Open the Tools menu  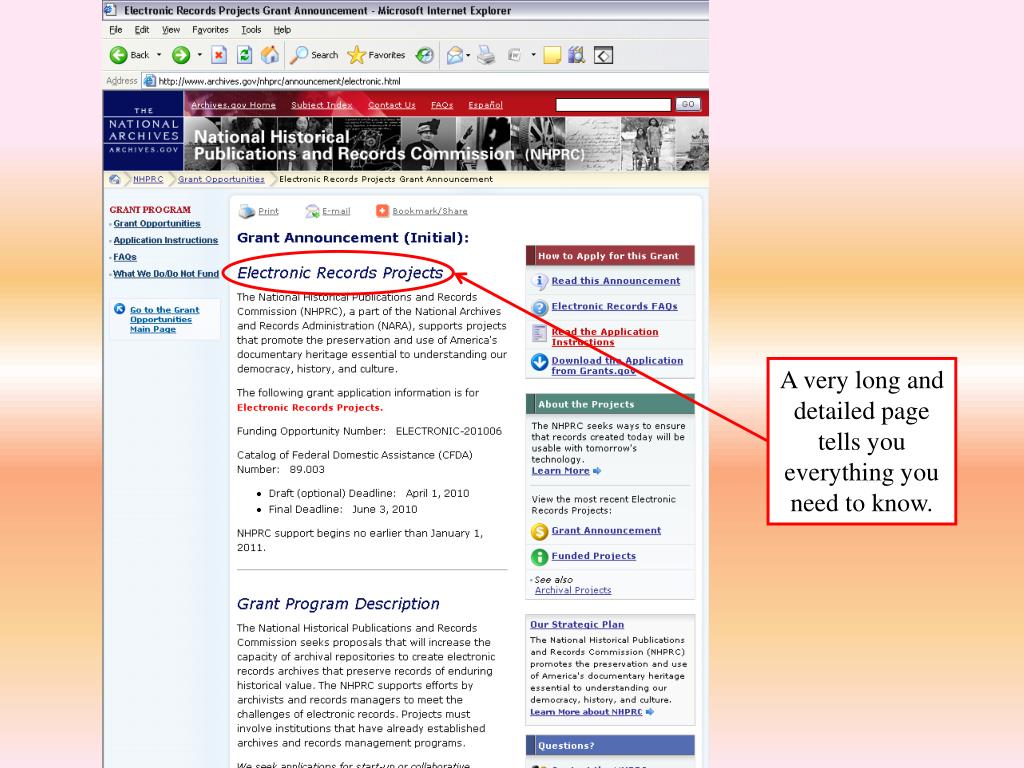pyautogui.click(x=251, y=30)
